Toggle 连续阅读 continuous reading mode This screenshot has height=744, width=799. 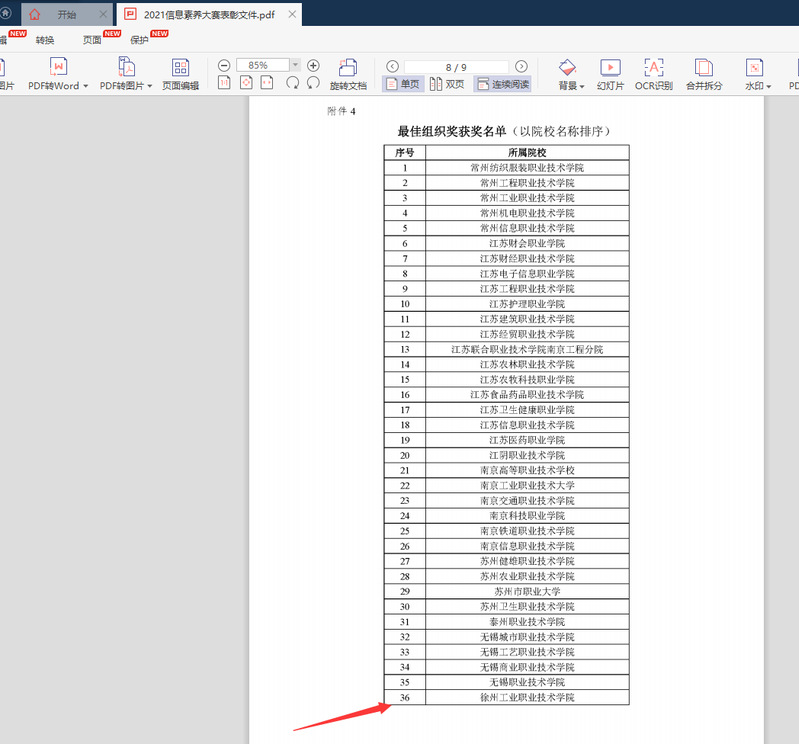(502, 85)
